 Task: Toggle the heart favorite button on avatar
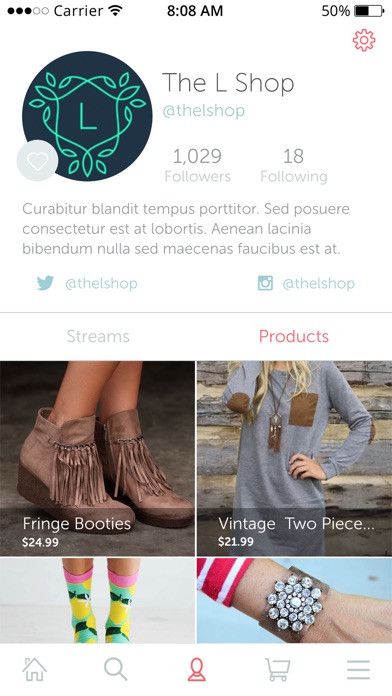click(x=37, y=161)
